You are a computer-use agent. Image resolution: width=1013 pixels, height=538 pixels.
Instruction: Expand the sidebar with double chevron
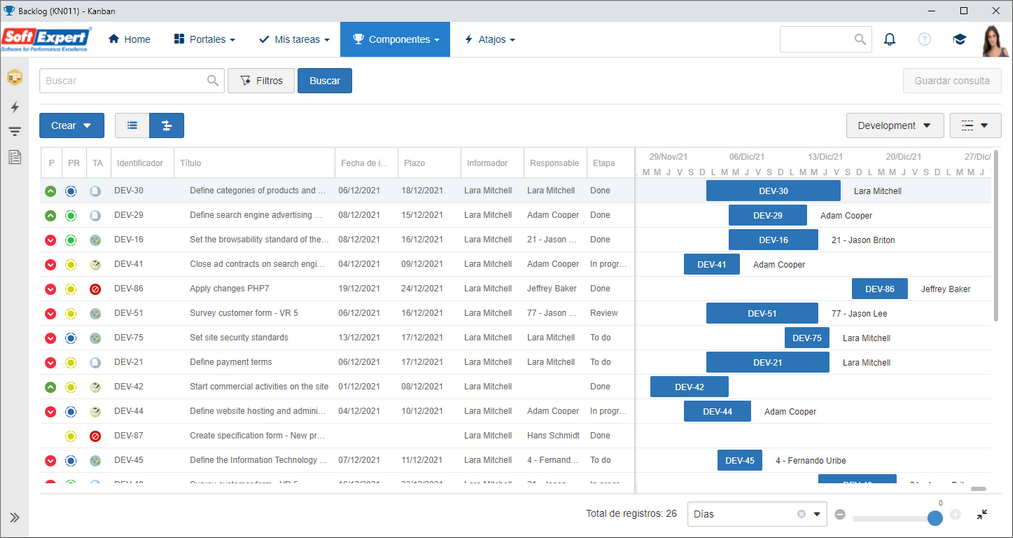(x=14, y=517)
